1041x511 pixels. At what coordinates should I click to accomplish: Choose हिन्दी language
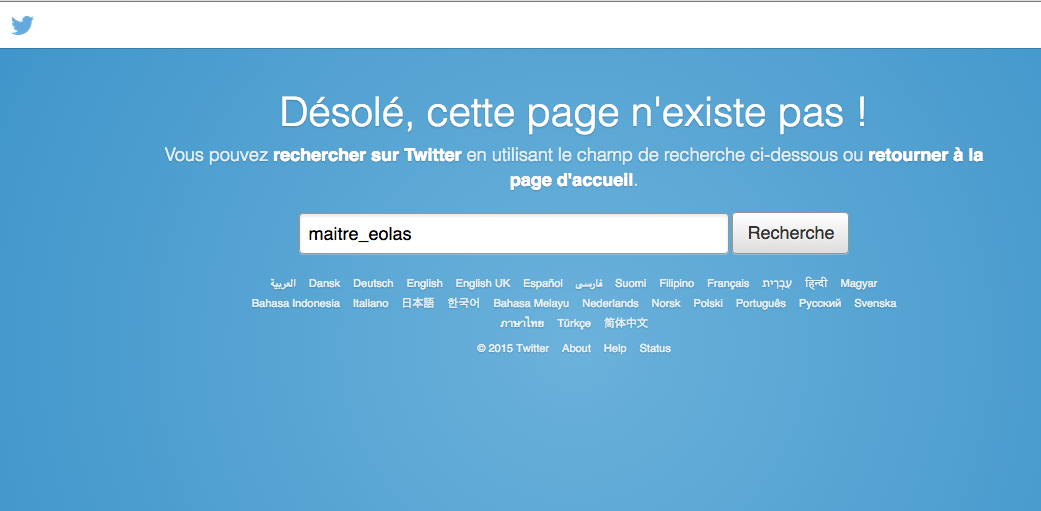coord(816,283)
